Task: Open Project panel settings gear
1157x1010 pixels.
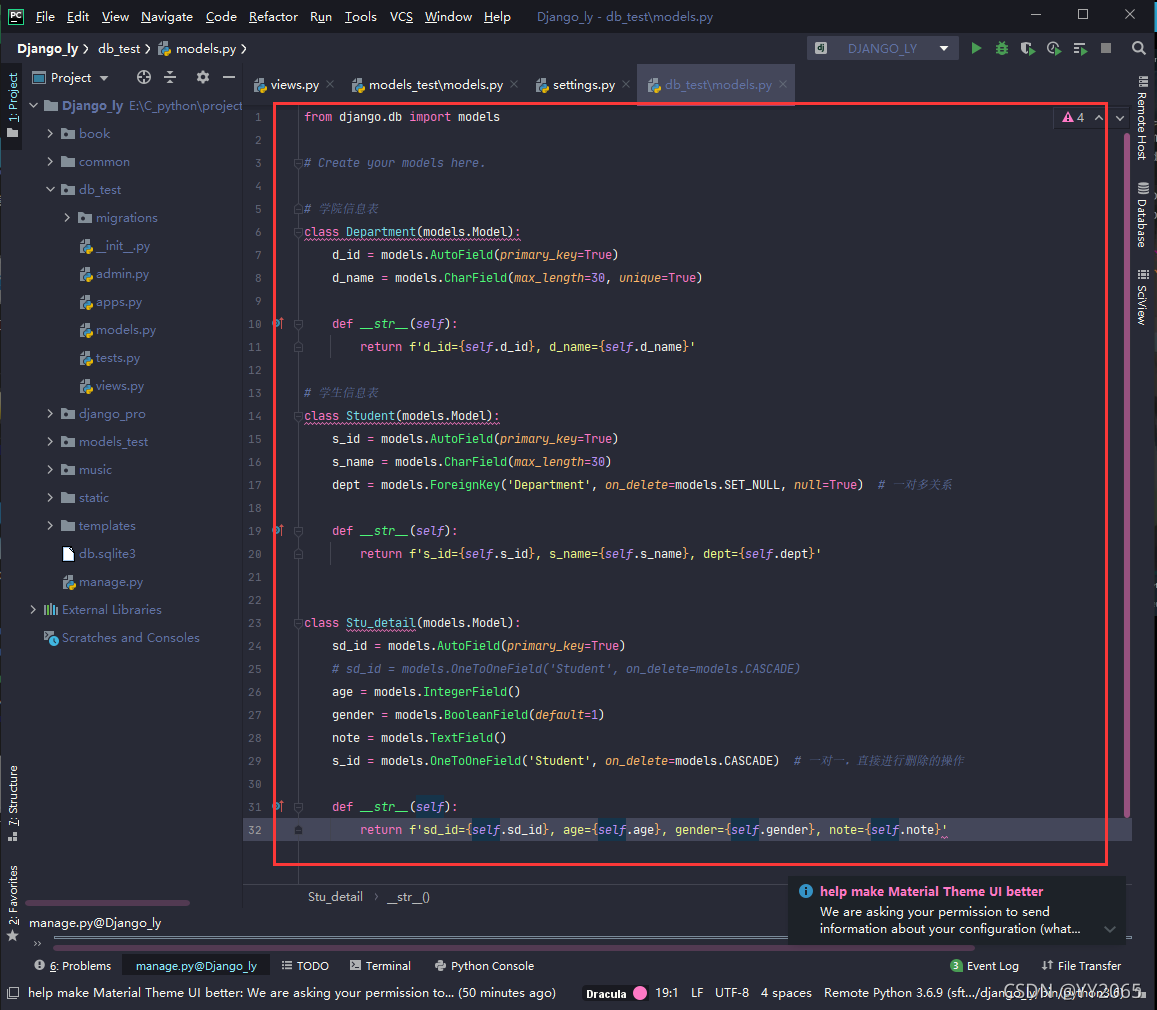Action: coord(202,77)
